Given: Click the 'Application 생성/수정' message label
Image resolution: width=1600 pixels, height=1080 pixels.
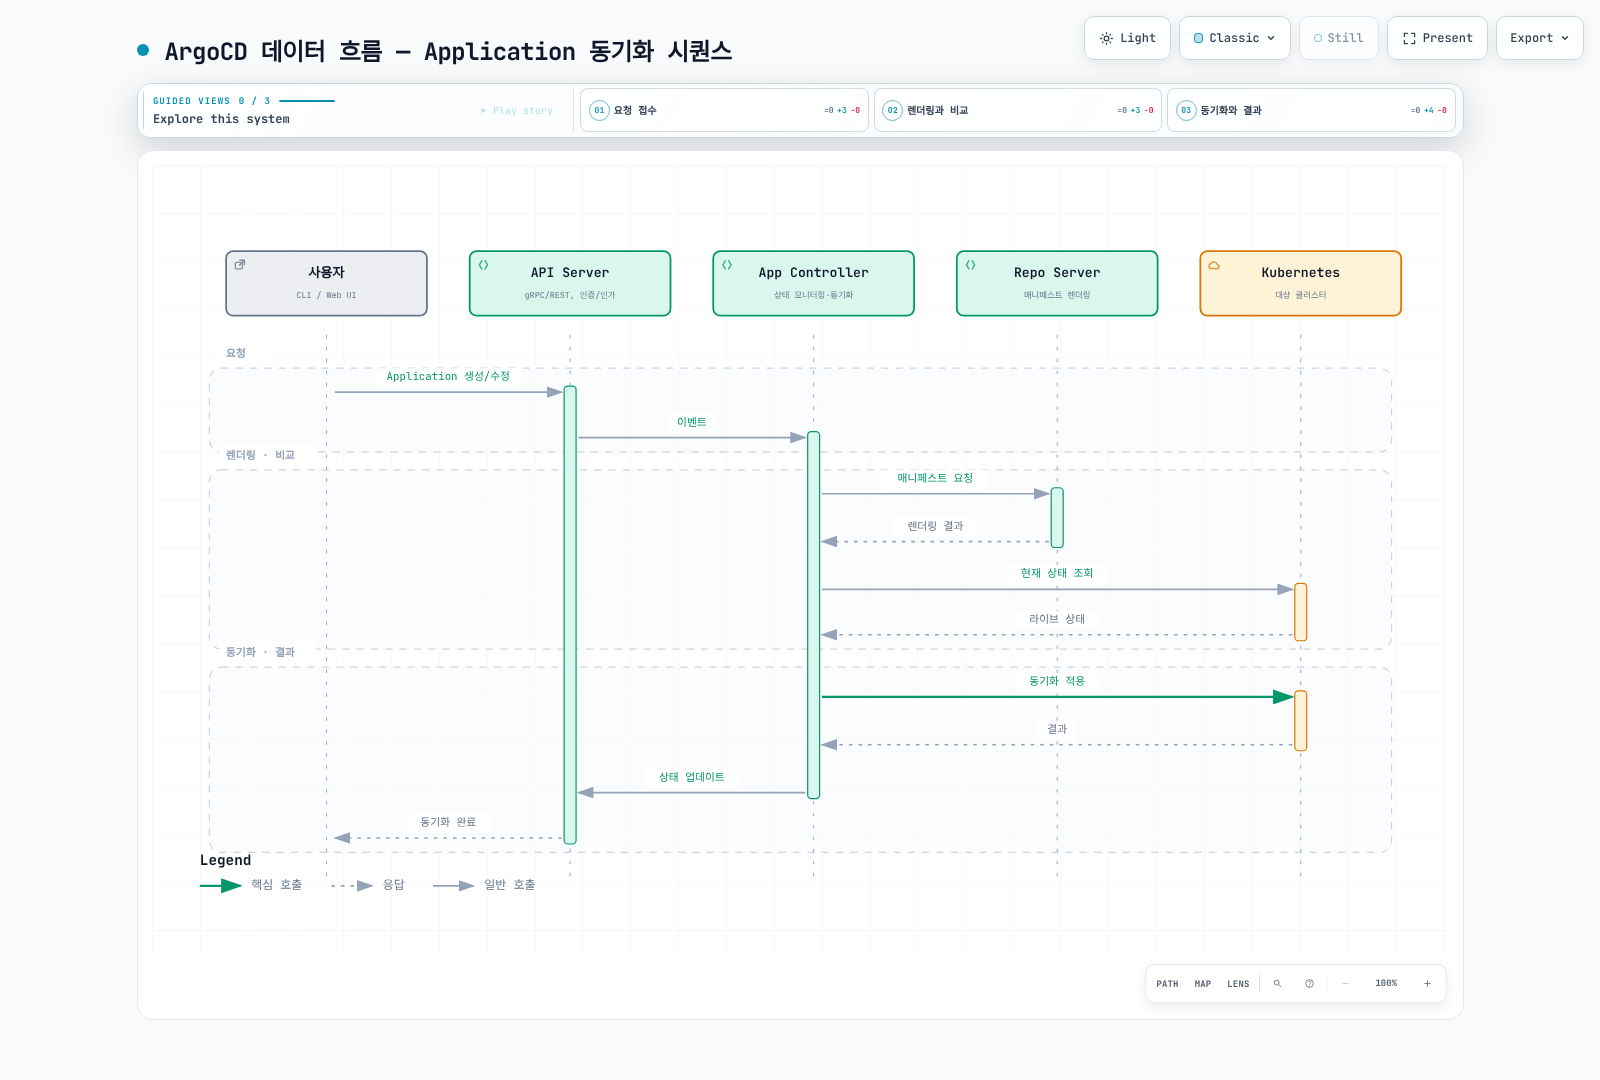Looking at the screenshot, I should [448, 376].
